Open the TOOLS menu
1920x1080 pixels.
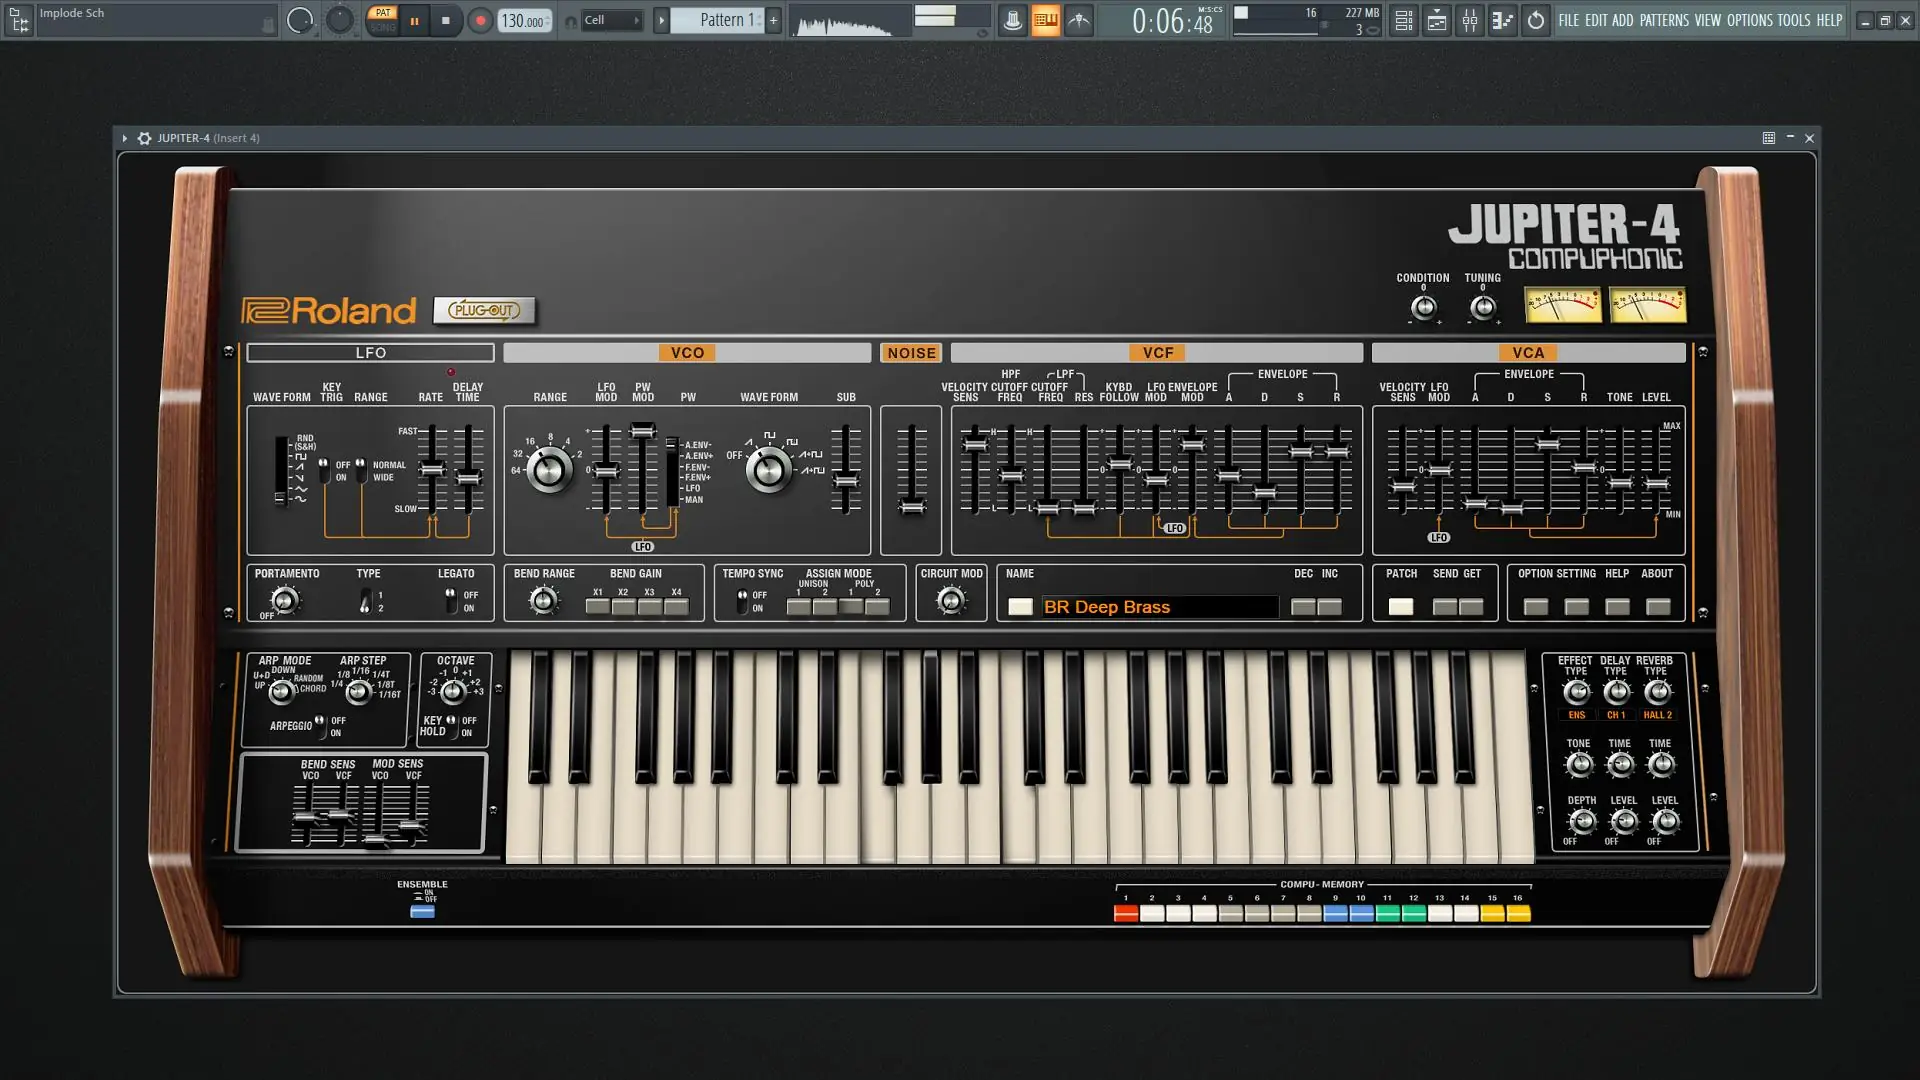tap(1793, 20)
